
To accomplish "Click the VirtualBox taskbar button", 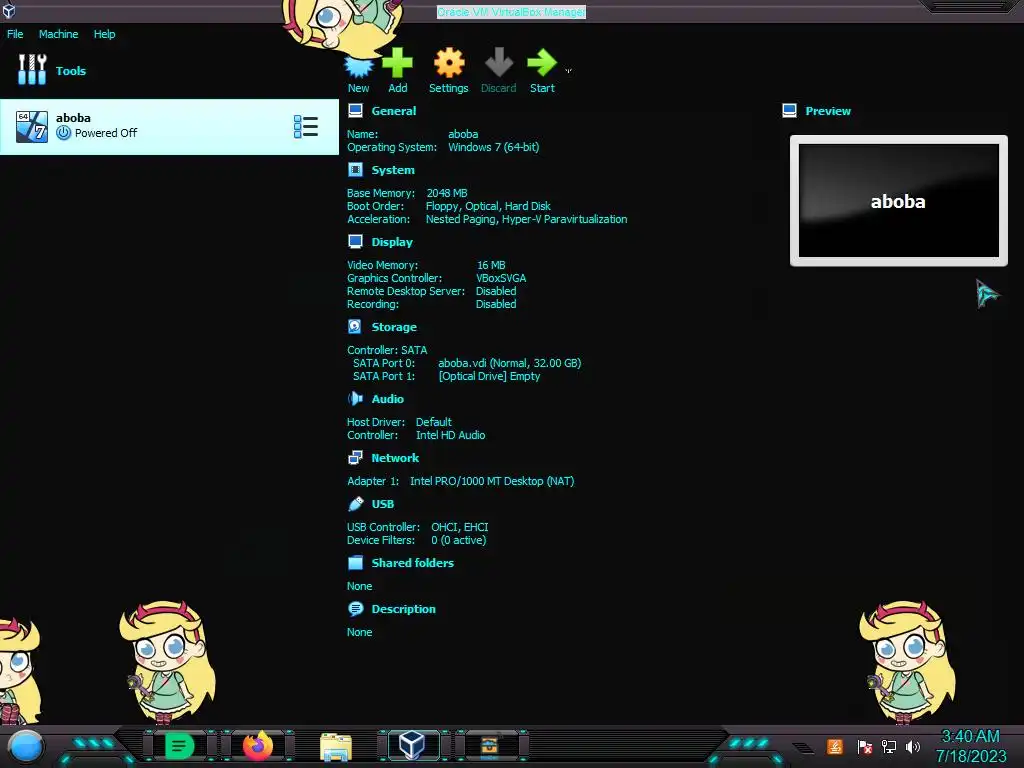I will click(413, 745).
